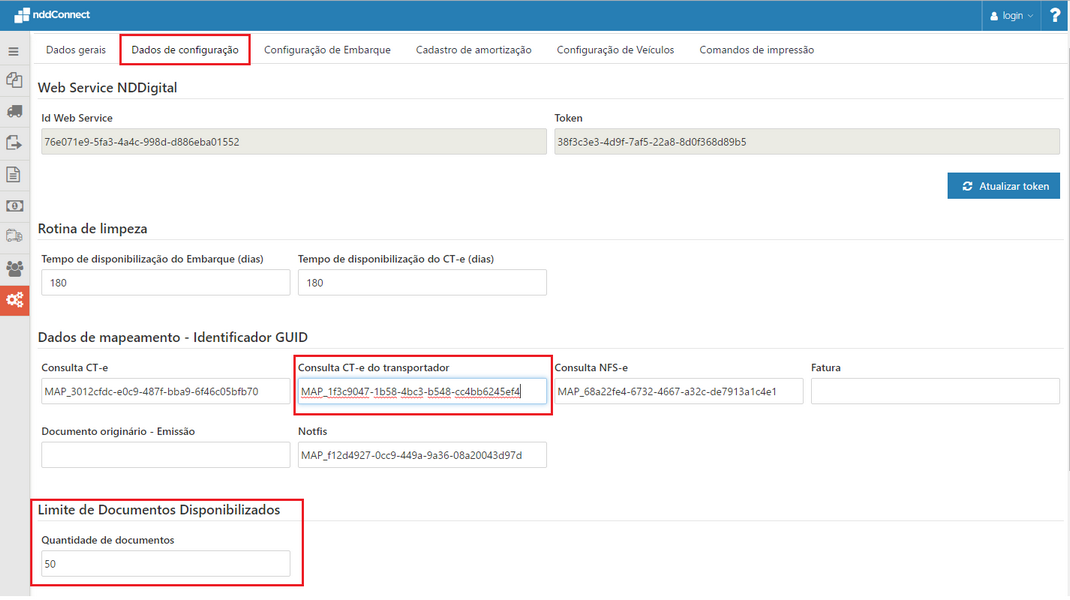Click the export arrow icon in the sidebar
This screenshot has width=1070, height=600.
tap(14, 142)
